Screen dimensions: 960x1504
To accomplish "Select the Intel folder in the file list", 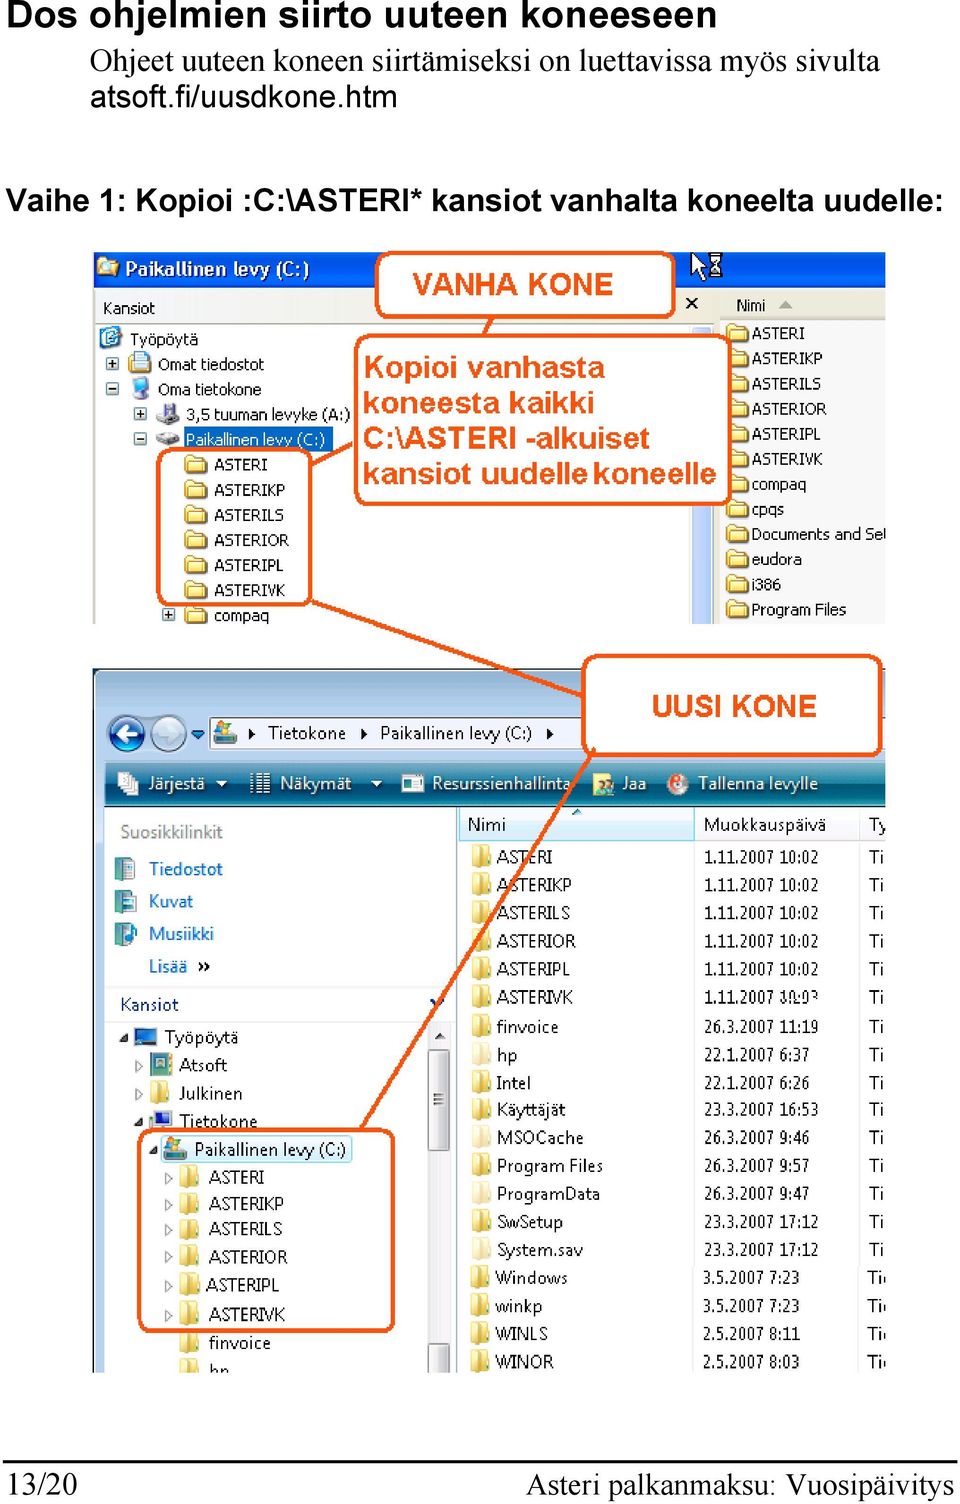I will click(513, 1083).
